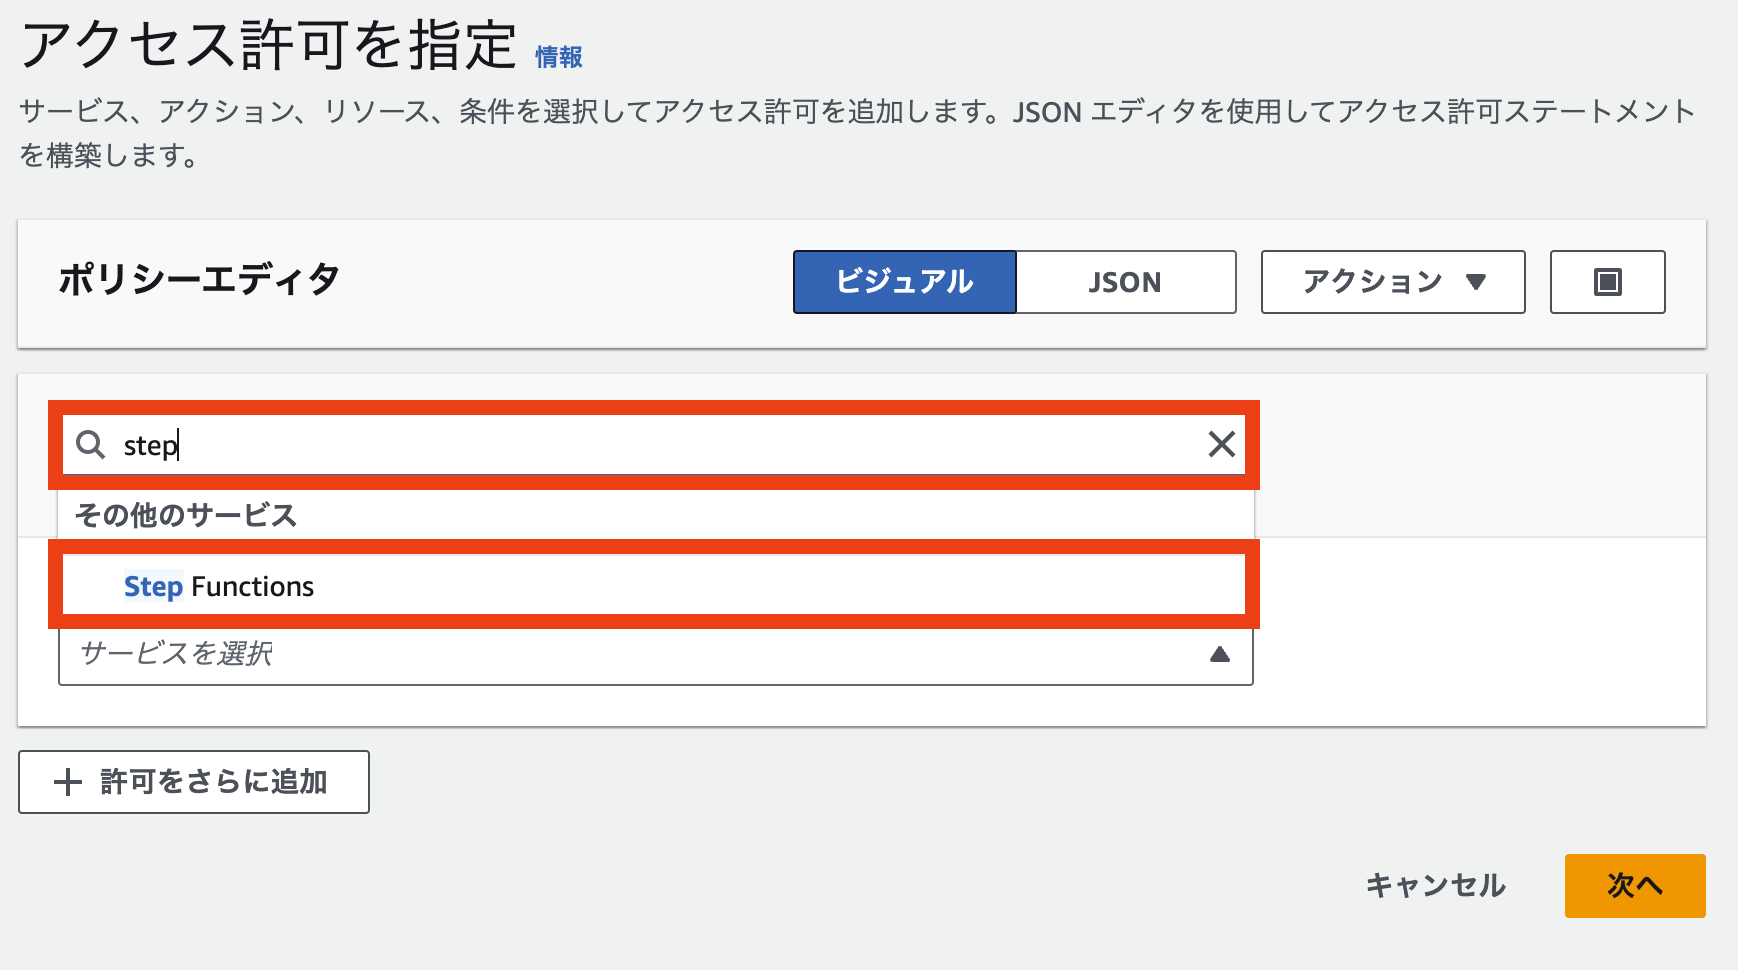
Task: Select Step Functions from the search results
Action: pyautogui.click(x=218, y=586)
